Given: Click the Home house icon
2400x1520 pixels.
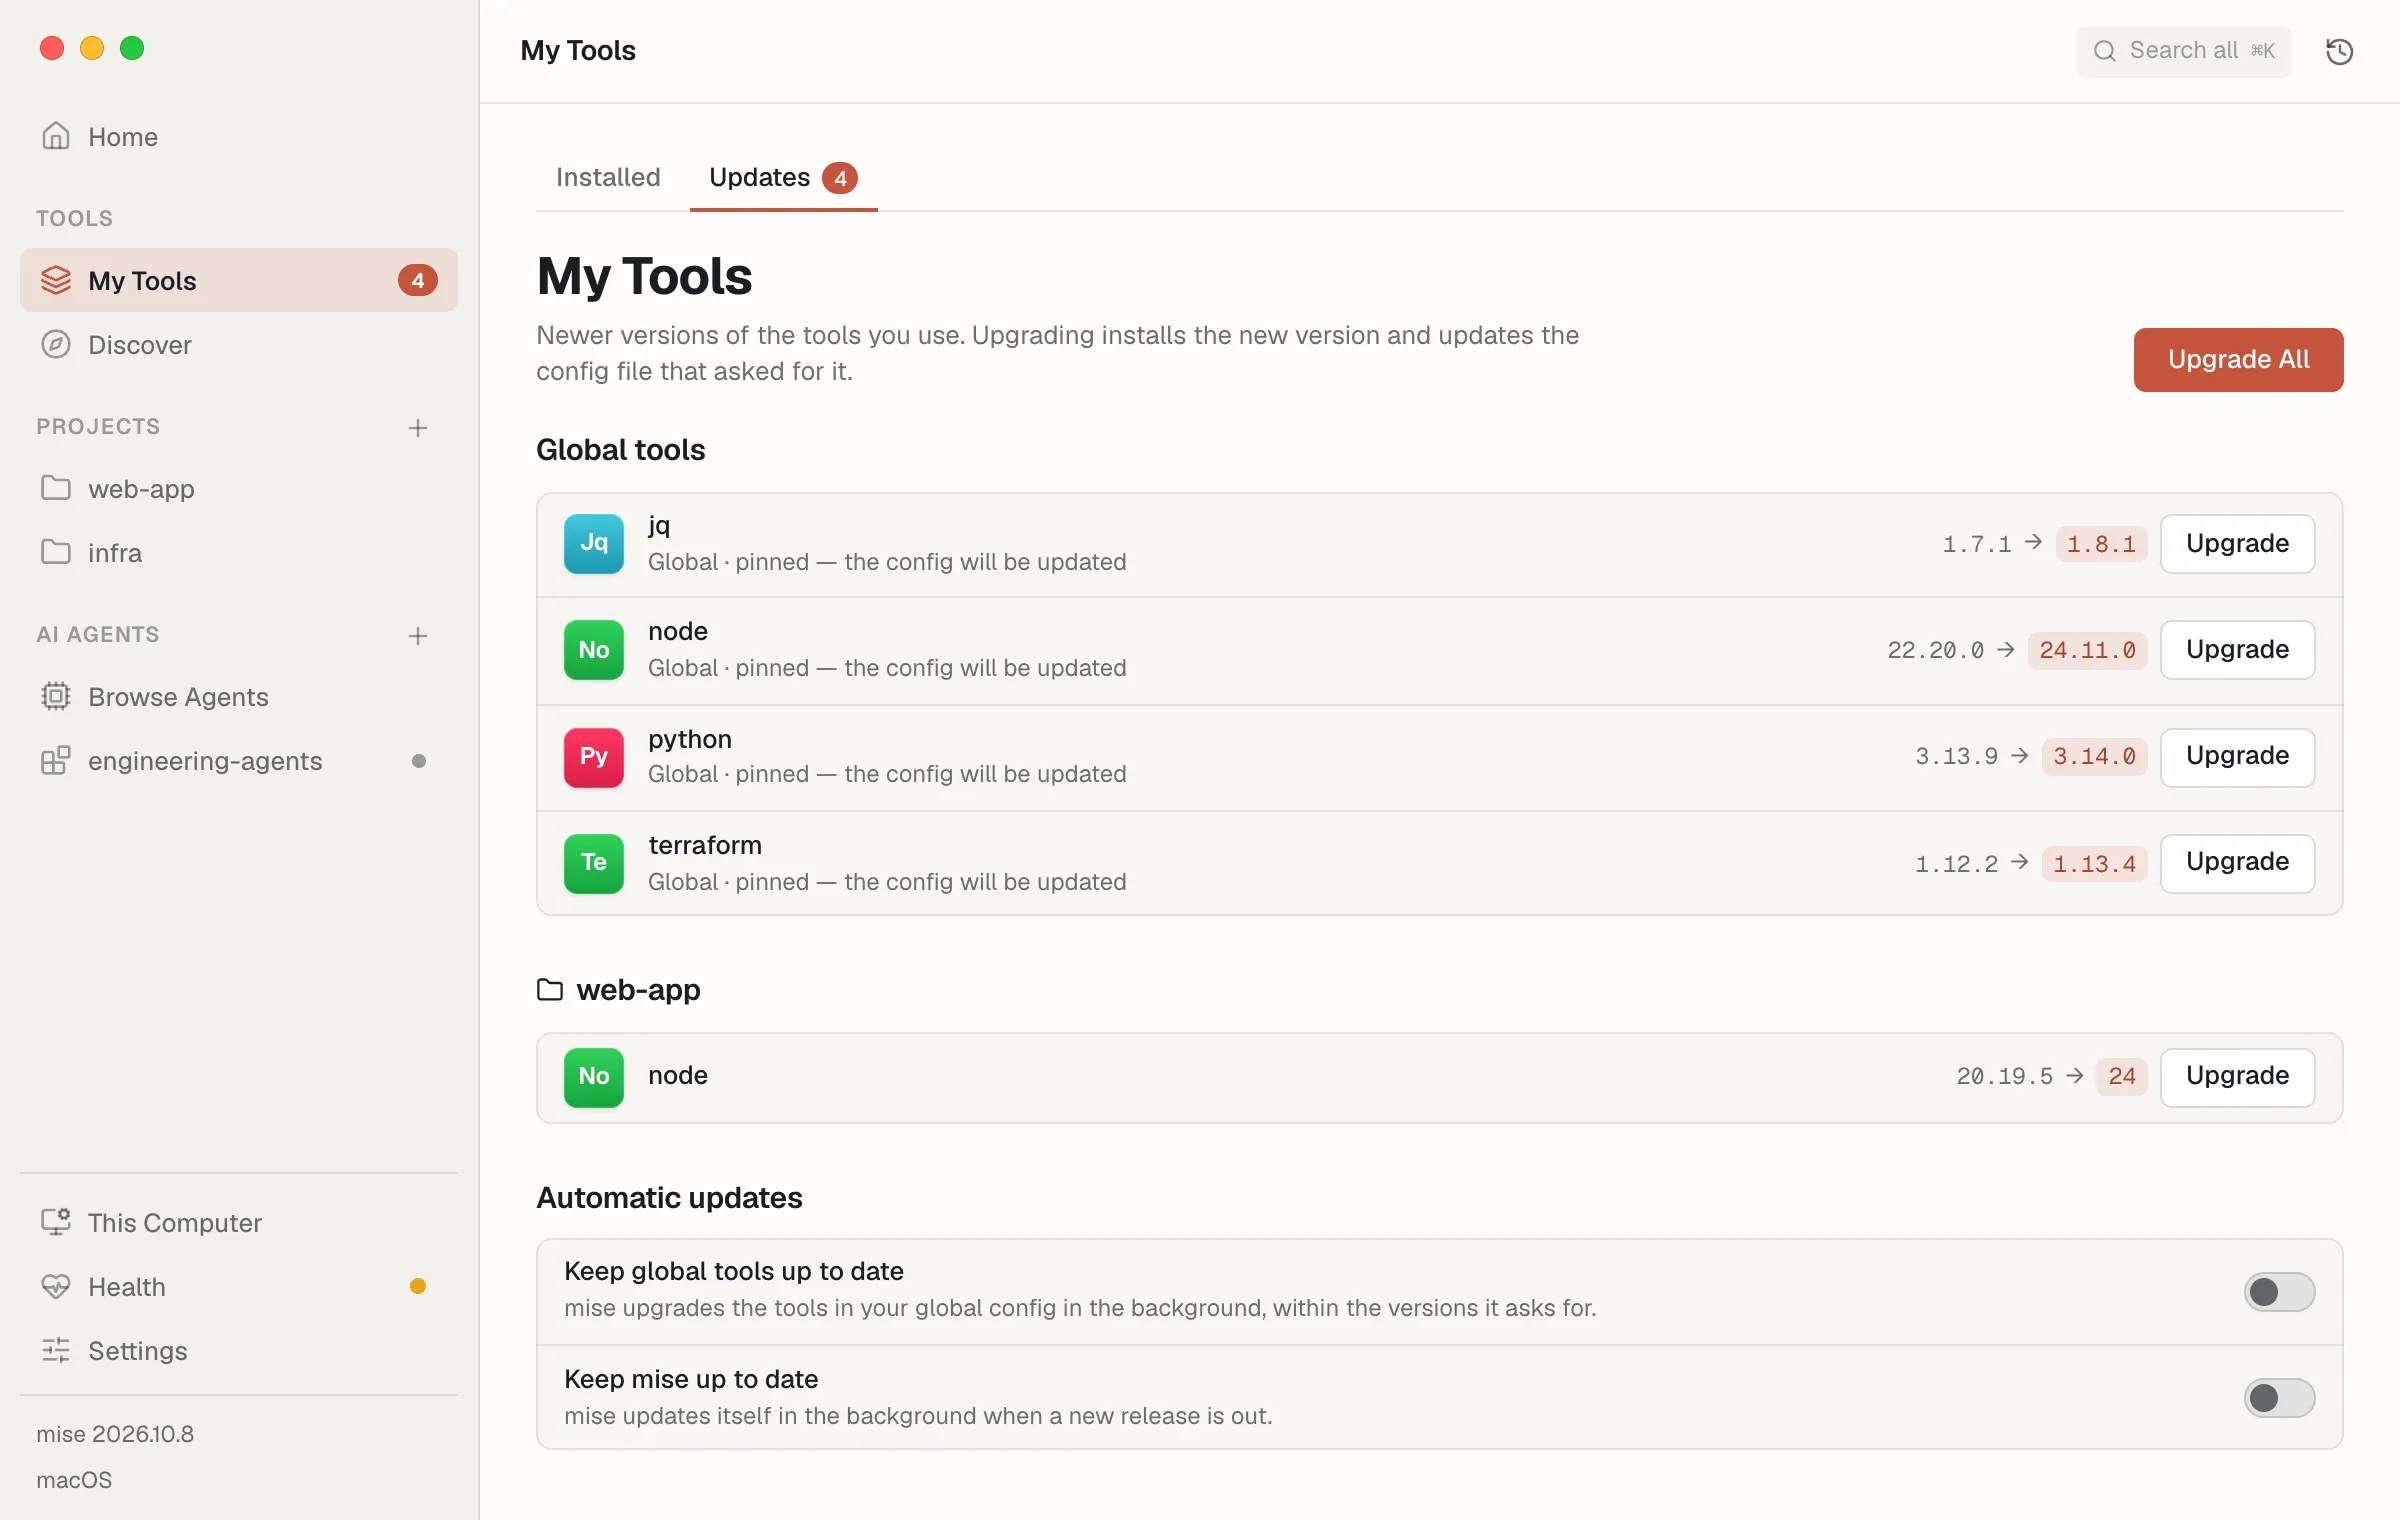Looking at the screenshot, I should [56, 136].
